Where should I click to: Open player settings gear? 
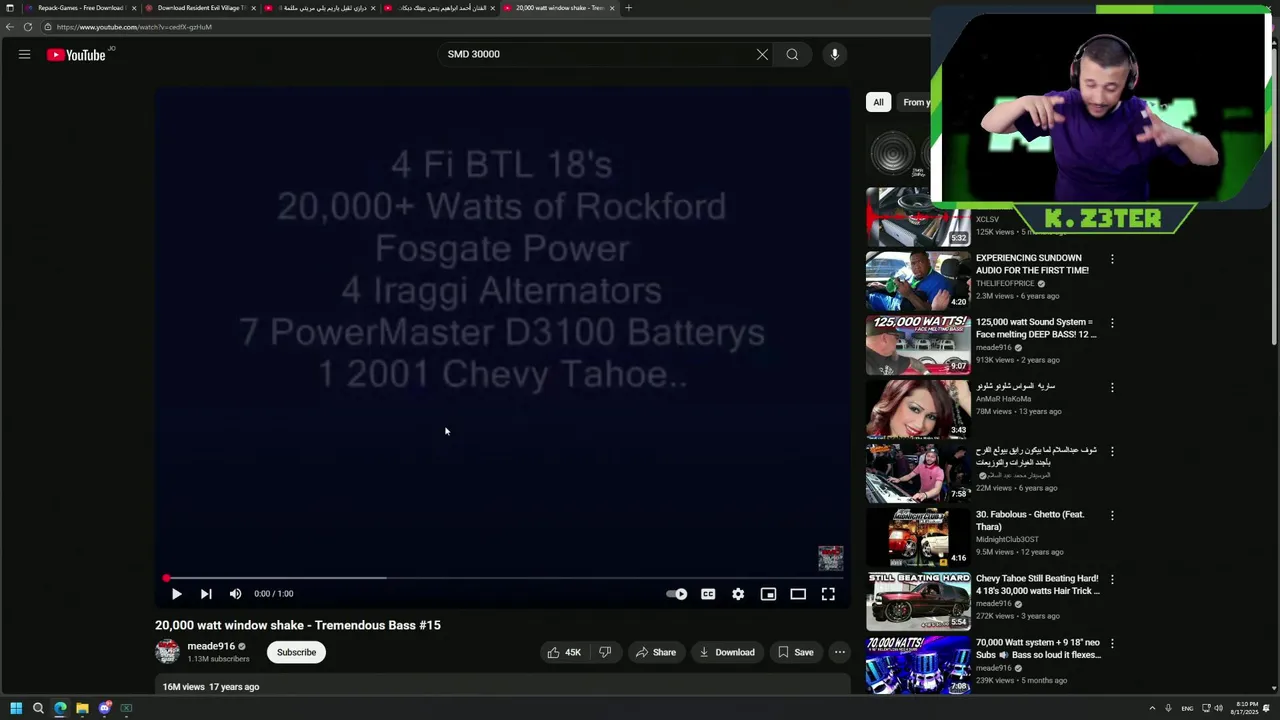pyautogui.click(x=738, y=594)
